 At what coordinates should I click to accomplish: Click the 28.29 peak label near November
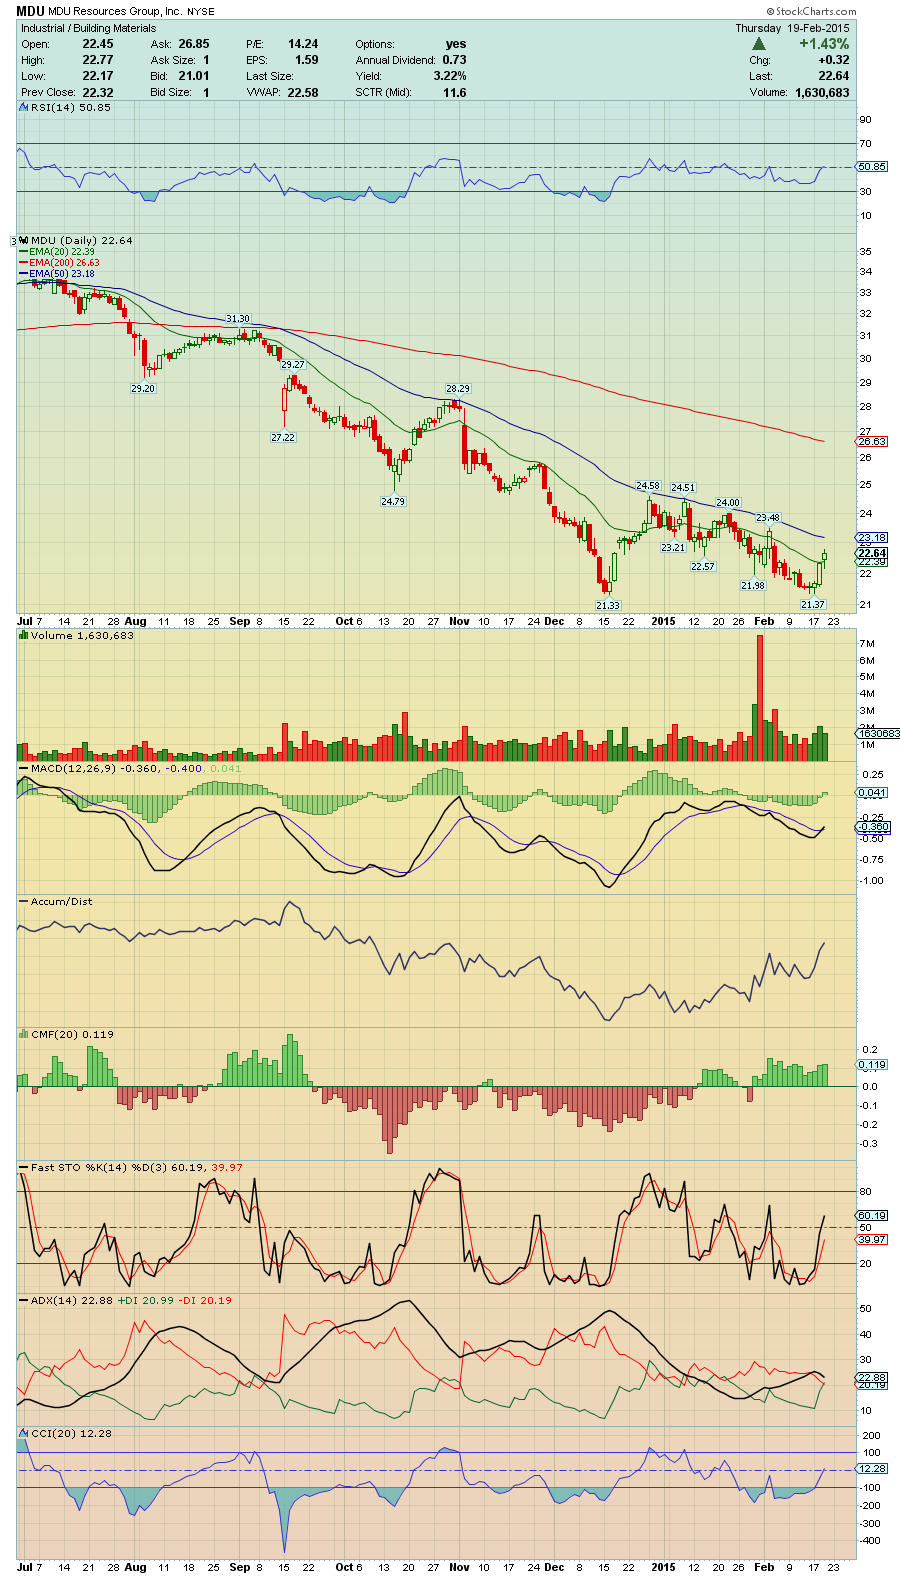[x=458, y=388]
